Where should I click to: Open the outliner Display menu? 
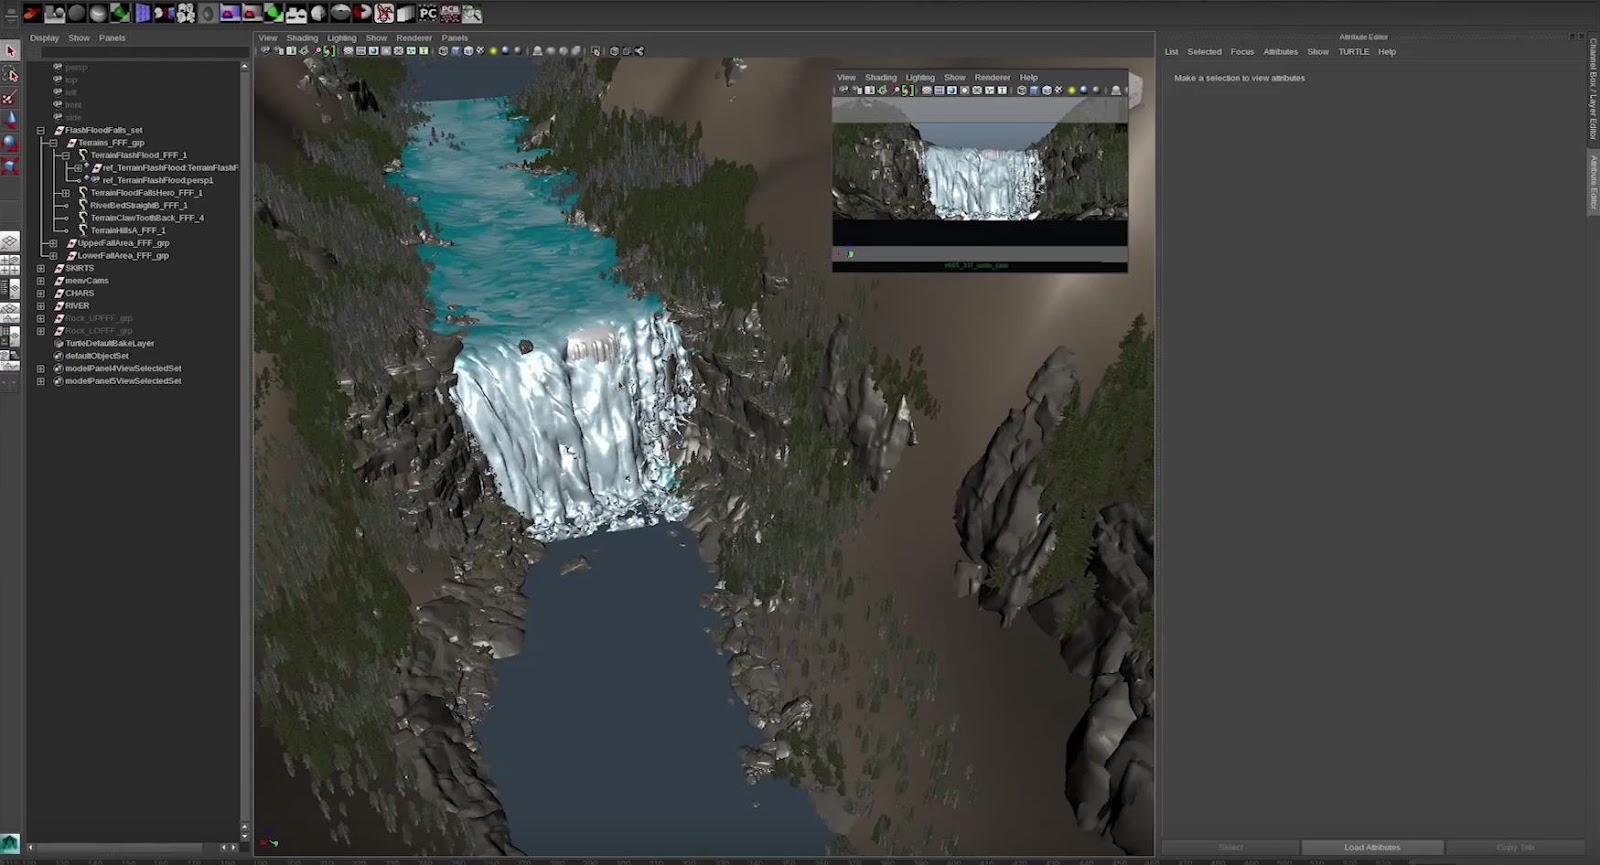[44, 38]
